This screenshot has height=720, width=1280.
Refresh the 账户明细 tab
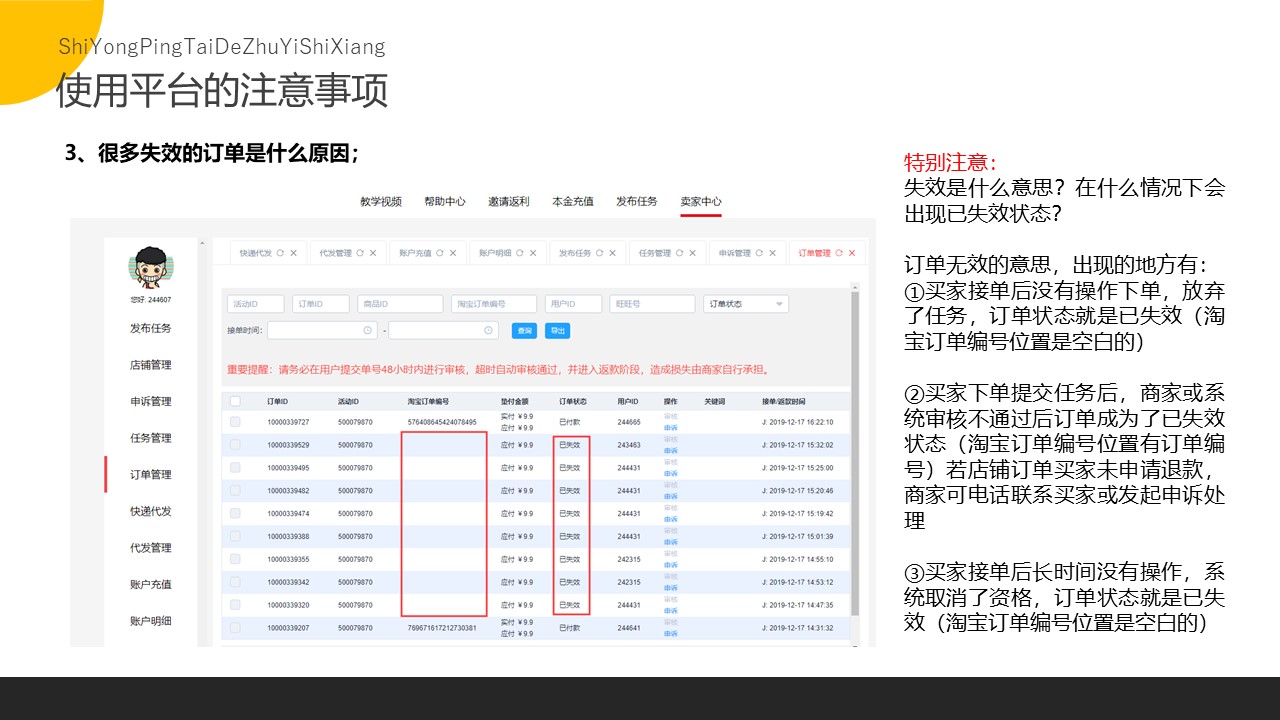pos(519,253)
